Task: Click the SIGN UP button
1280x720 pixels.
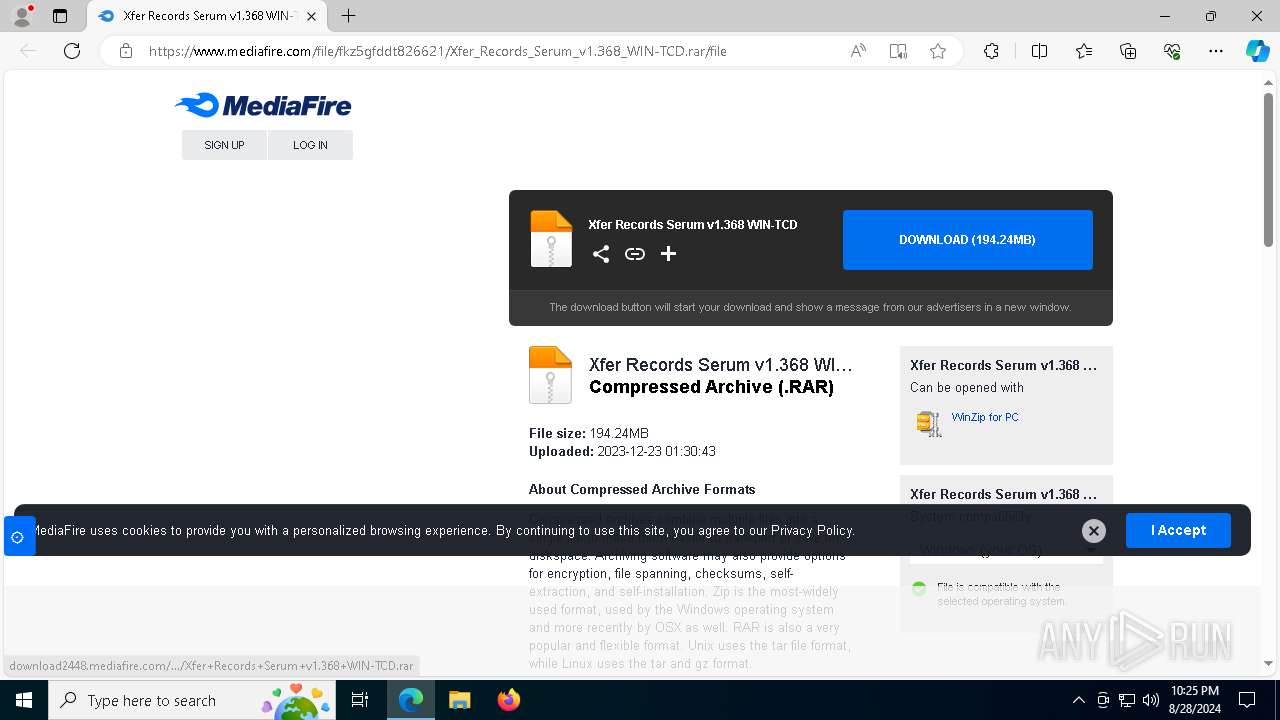Action: point(224,145)
